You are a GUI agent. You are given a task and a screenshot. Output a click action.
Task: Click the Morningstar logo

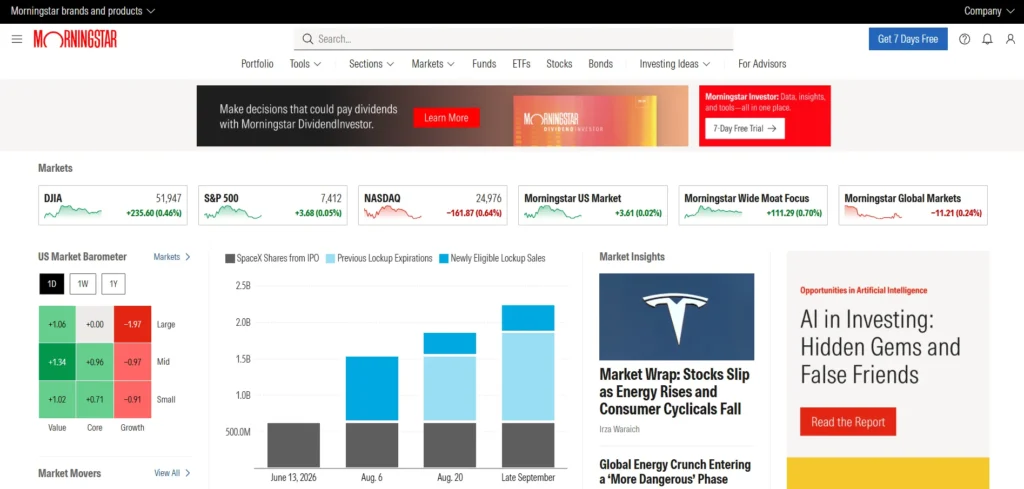point(75,39)
